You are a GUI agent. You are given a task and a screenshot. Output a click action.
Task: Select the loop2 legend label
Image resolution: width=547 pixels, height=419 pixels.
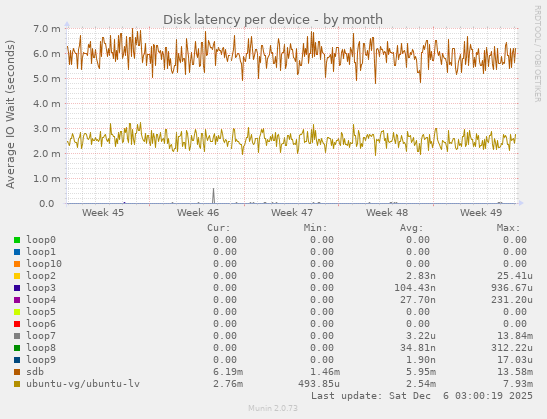point(41,276)
